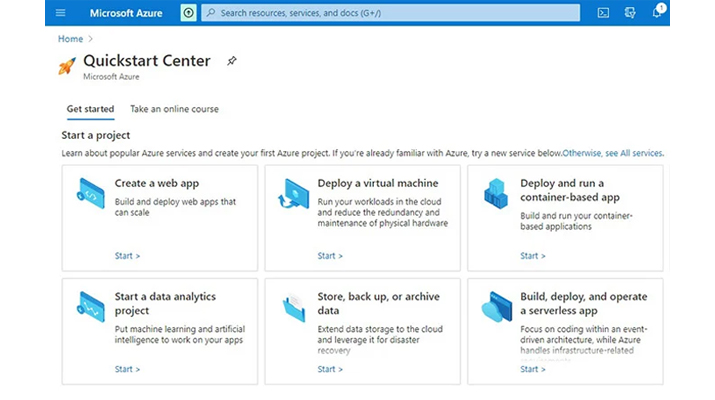Open the Otherwise, see All services link
The image size is (715, 400).
pos(612,153)
